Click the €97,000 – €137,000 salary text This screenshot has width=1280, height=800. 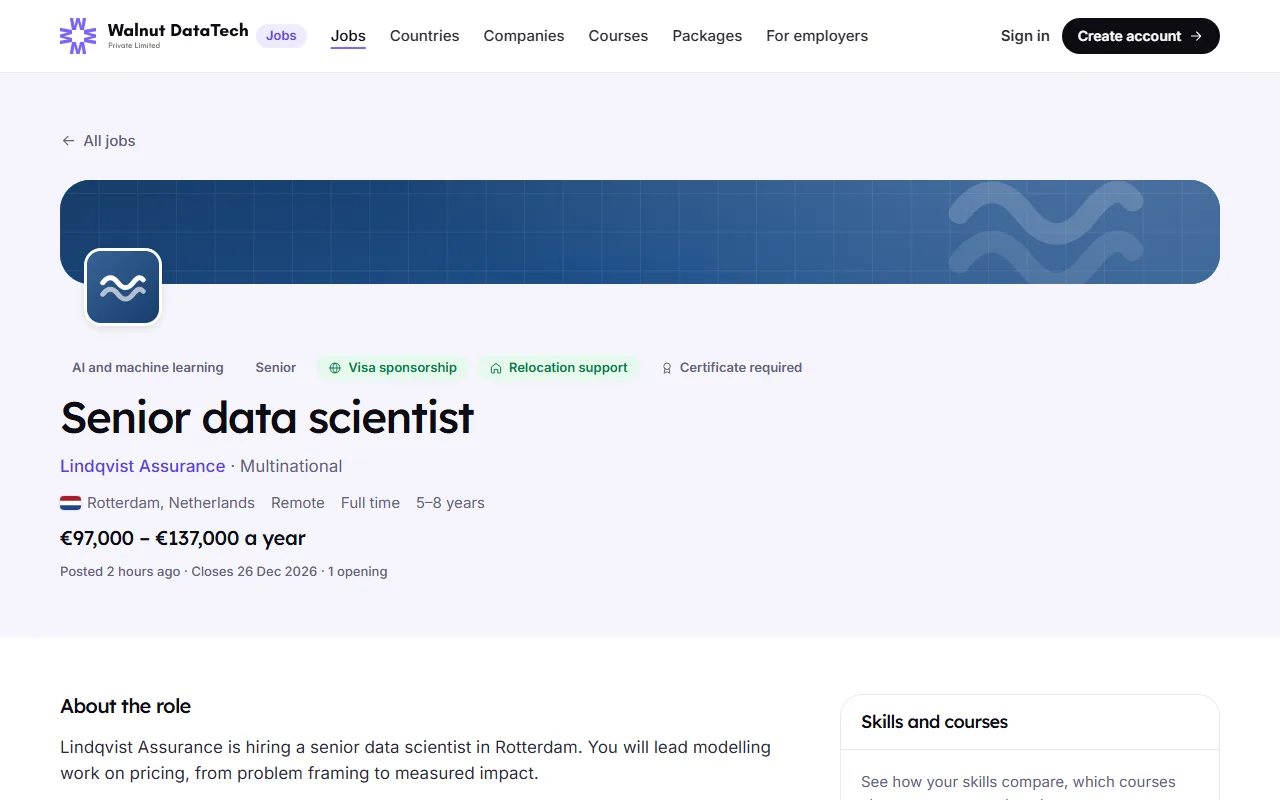tap(183, 538)
